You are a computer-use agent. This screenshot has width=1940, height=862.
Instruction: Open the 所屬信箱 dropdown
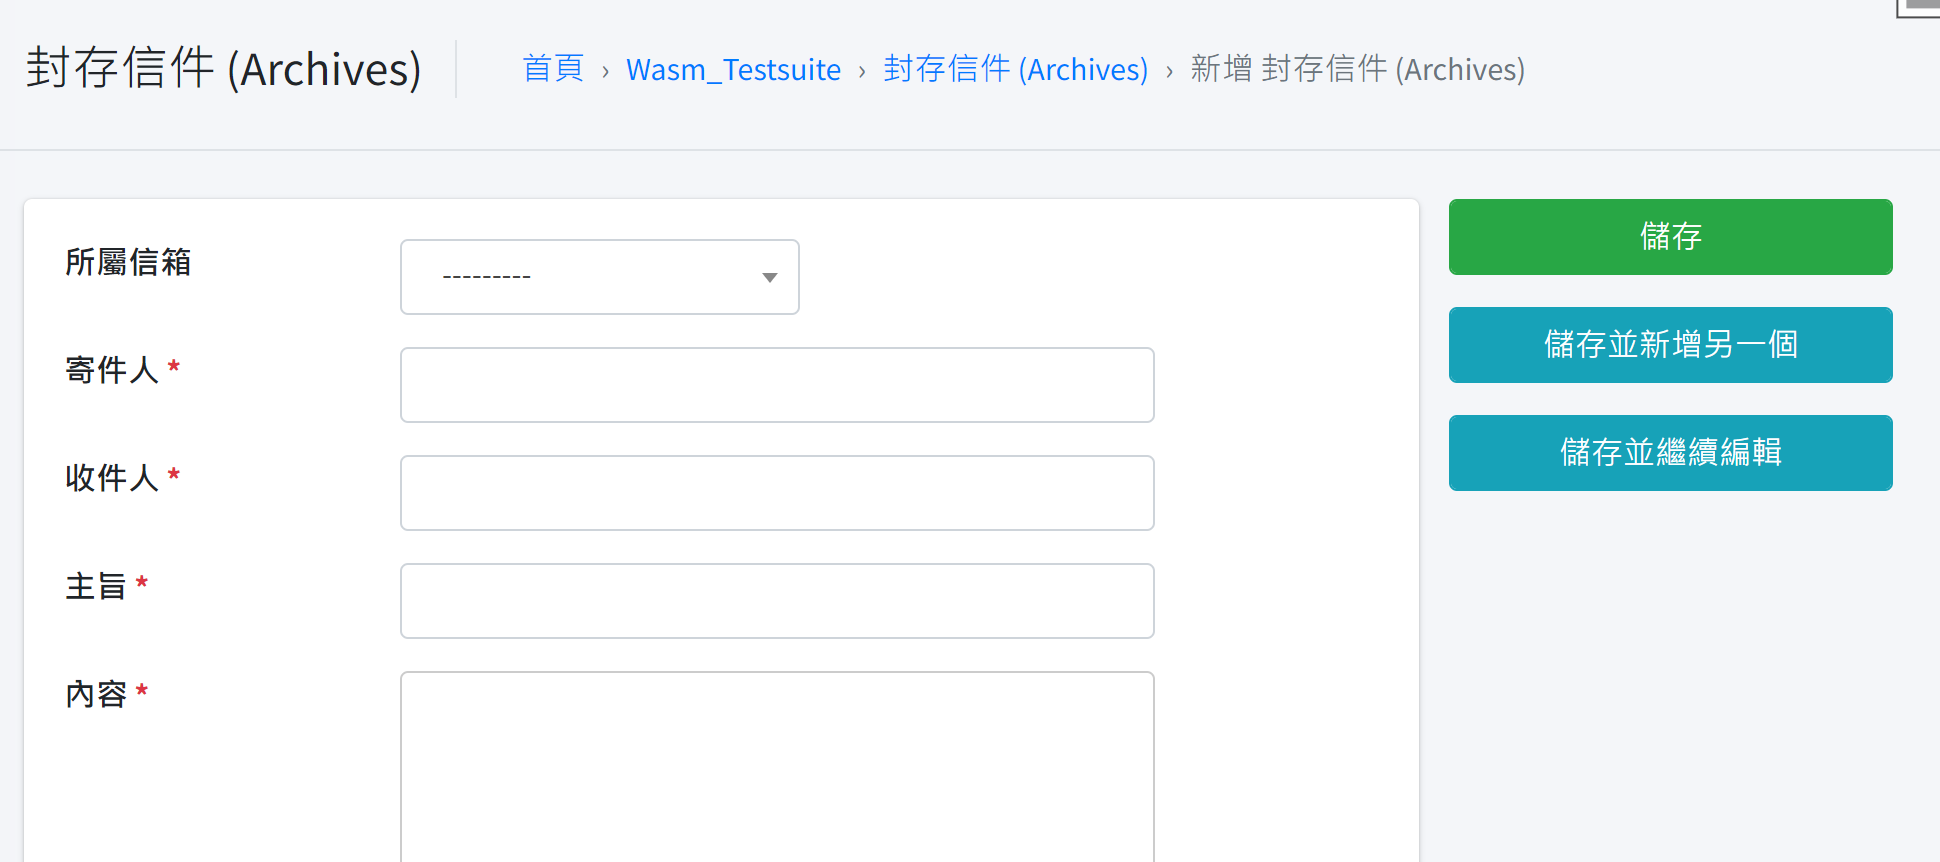[599, 277]
